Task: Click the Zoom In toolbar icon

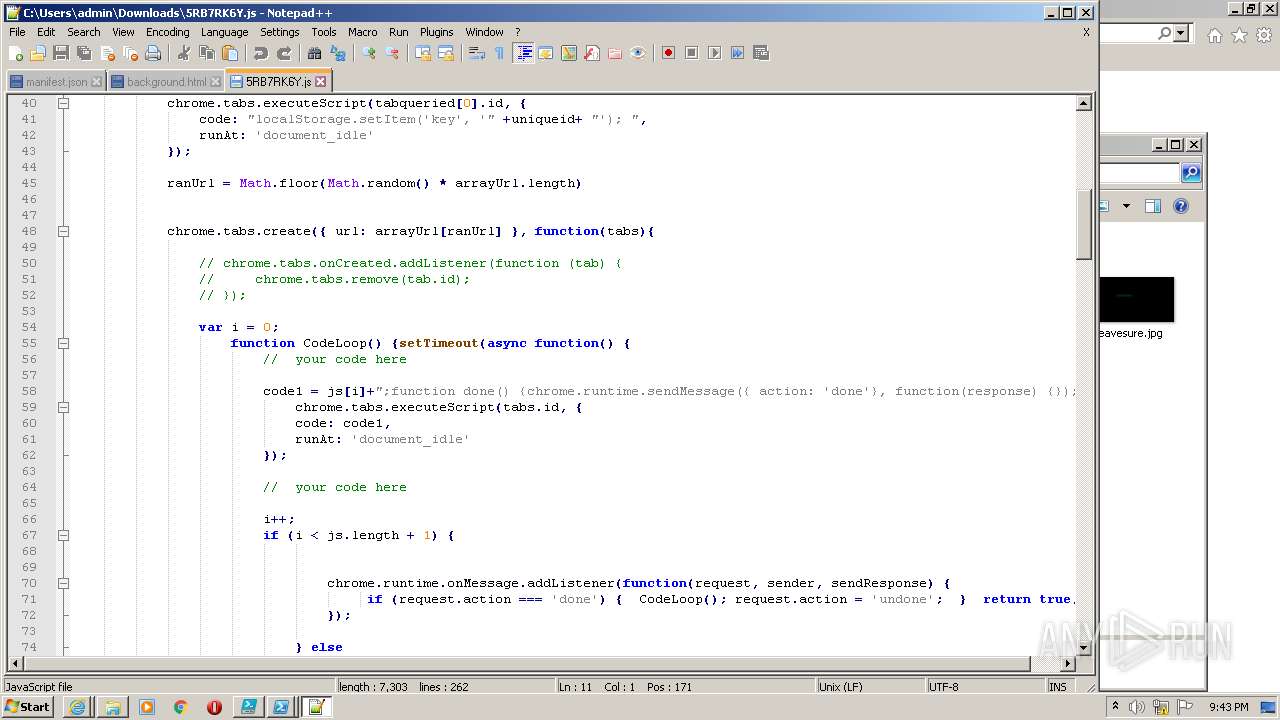Action: [369, 53]
